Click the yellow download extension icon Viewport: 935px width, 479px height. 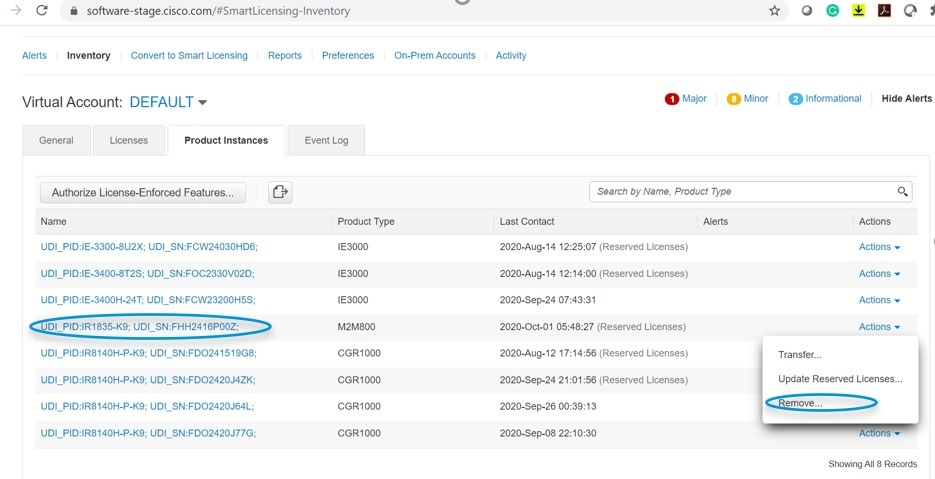858,11
